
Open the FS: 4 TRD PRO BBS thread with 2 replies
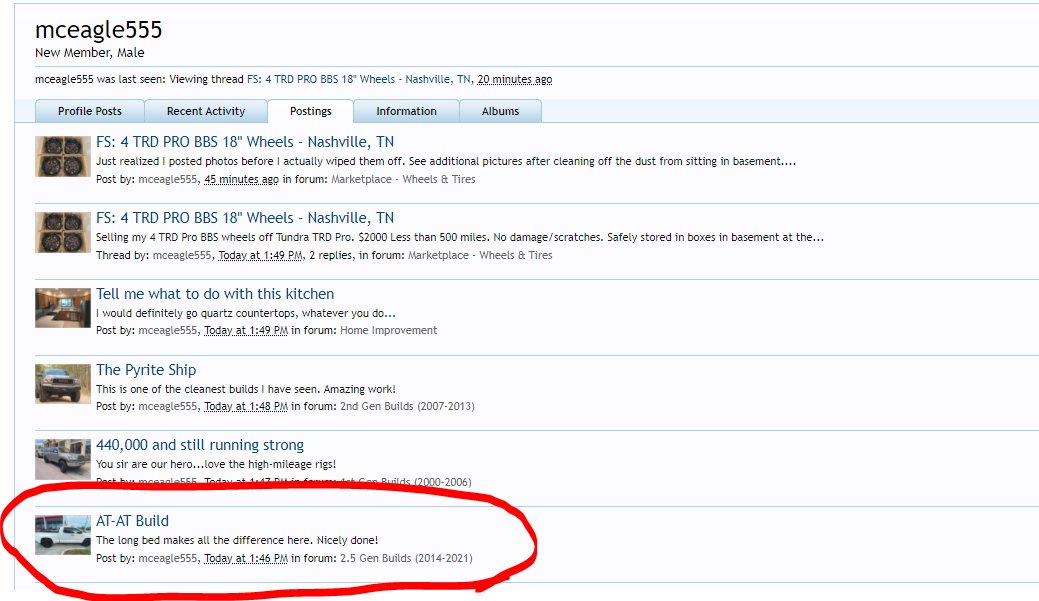point(245,218)
